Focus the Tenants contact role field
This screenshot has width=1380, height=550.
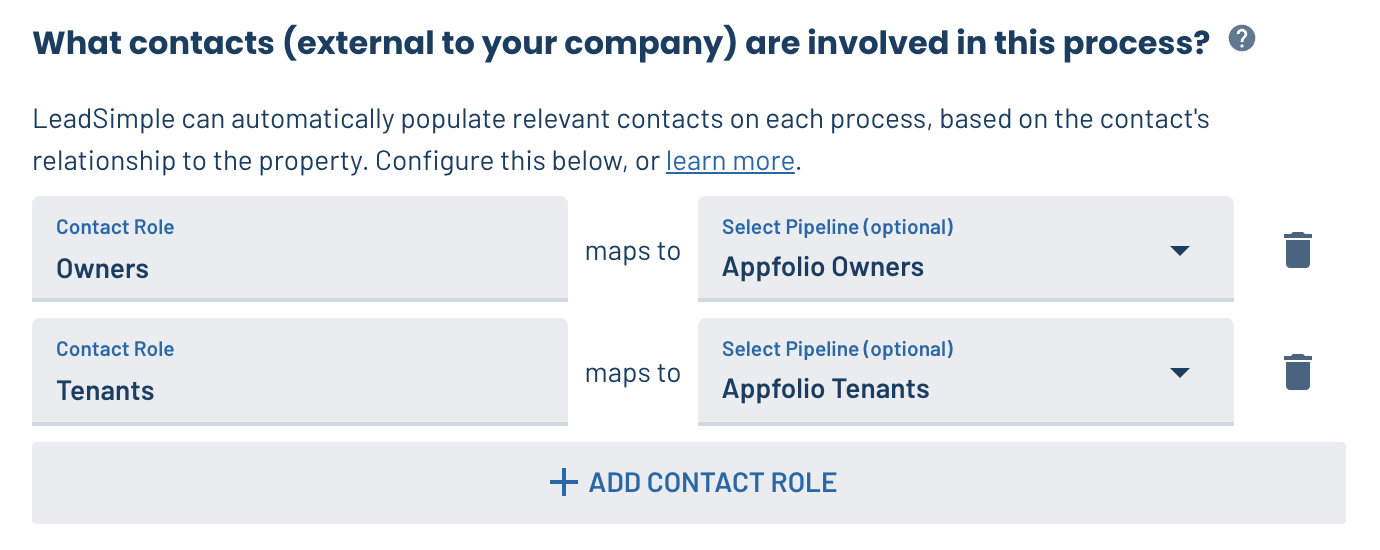[300, 371]
